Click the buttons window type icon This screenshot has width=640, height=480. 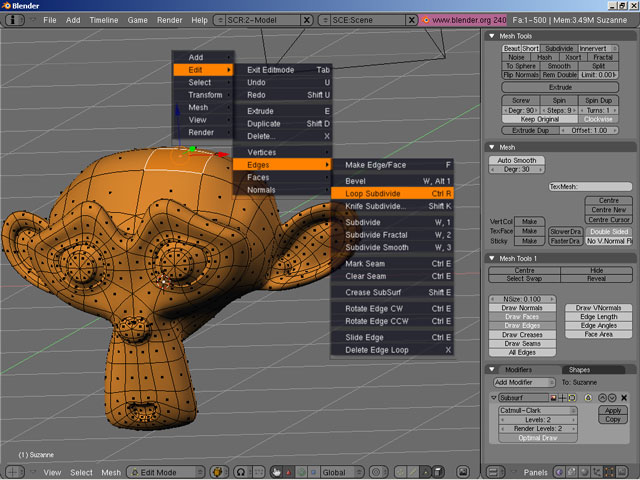[495, 472]
